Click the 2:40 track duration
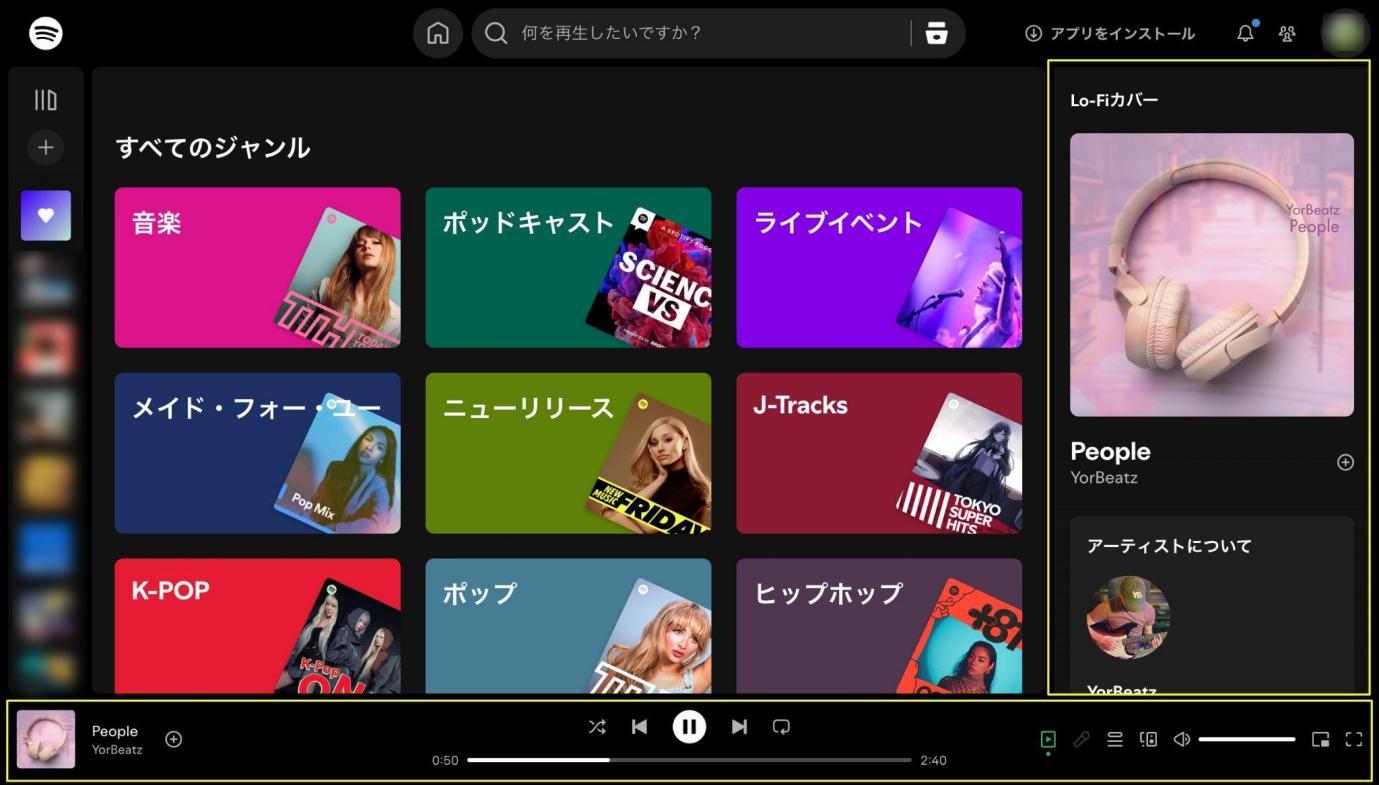This screenshot has height=785, width=1379. tap(933, 760)
